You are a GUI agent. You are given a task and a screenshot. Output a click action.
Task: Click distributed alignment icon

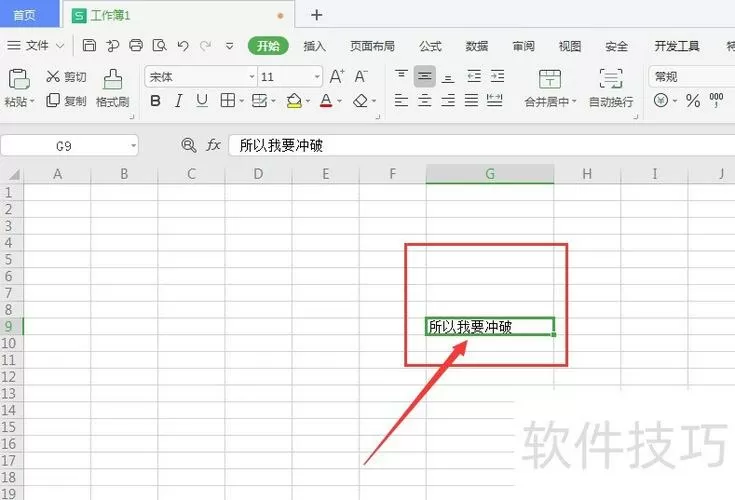click(x=495, y=100)
